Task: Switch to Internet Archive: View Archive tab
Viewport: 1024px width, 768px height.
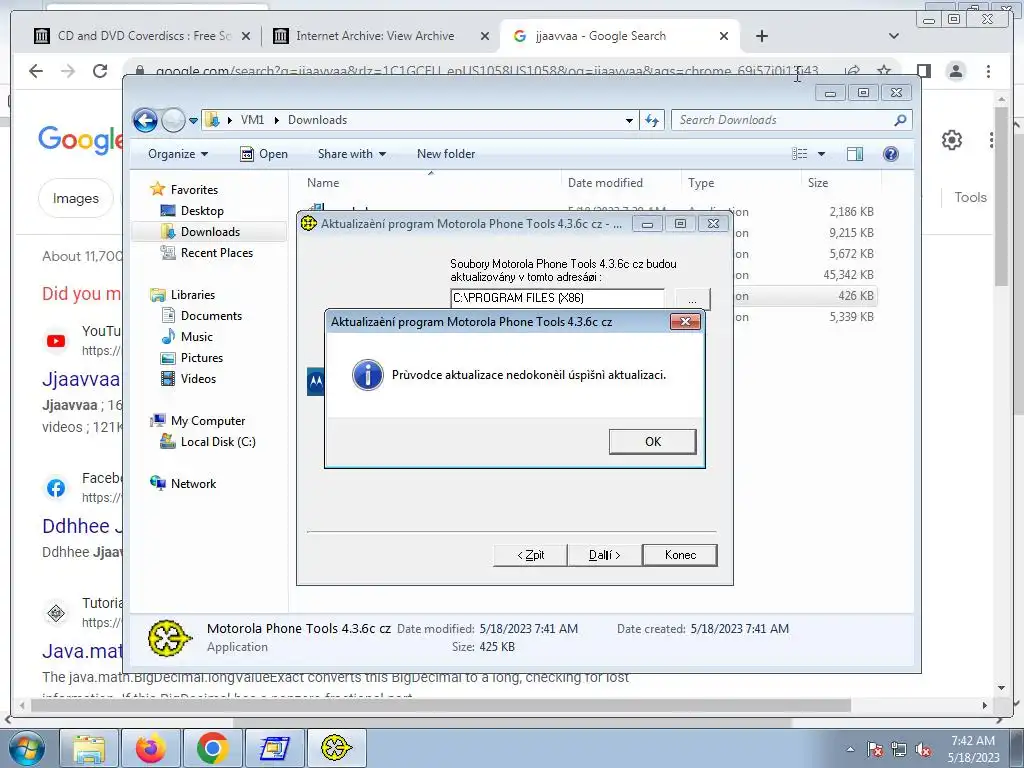Action: coord(375,36)
